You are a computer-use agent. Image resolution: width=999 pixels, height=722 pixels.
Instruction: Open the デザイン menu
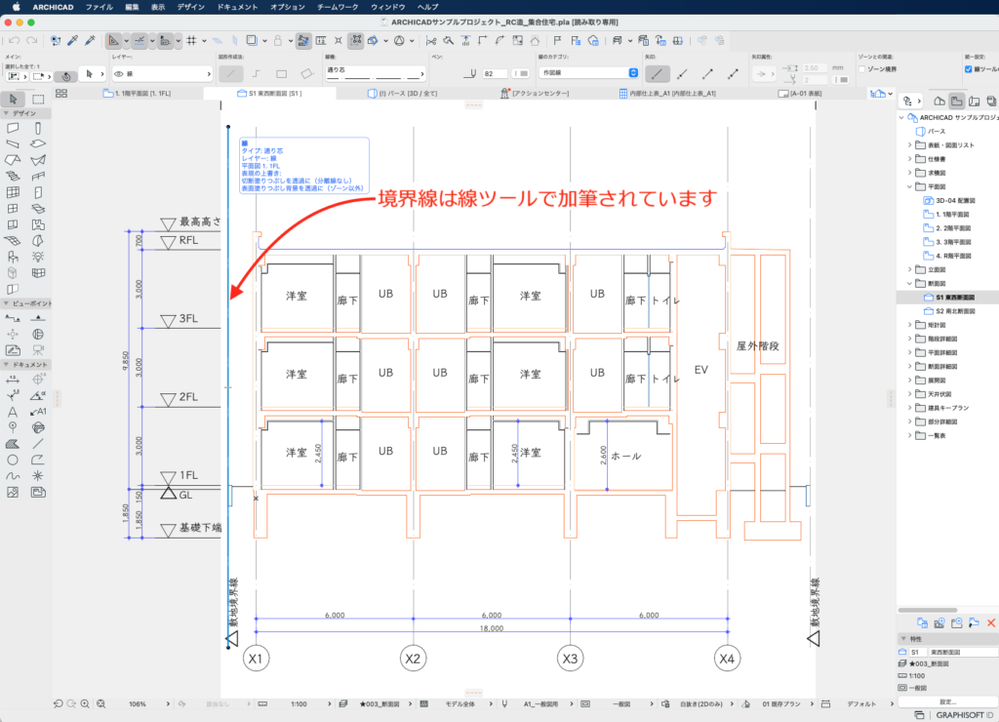(x=190, y=7)
